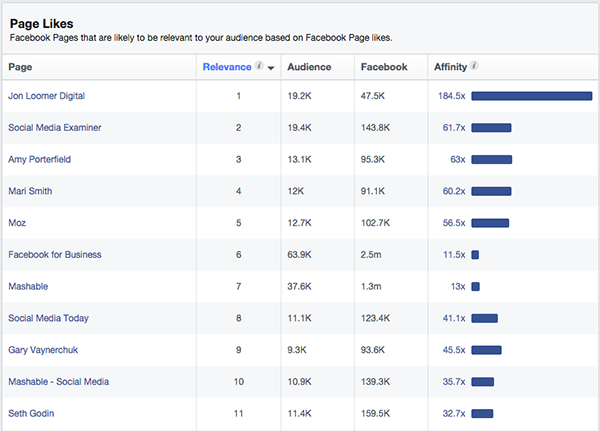Toggle the Relevance sort arrow

pos(271,68)
